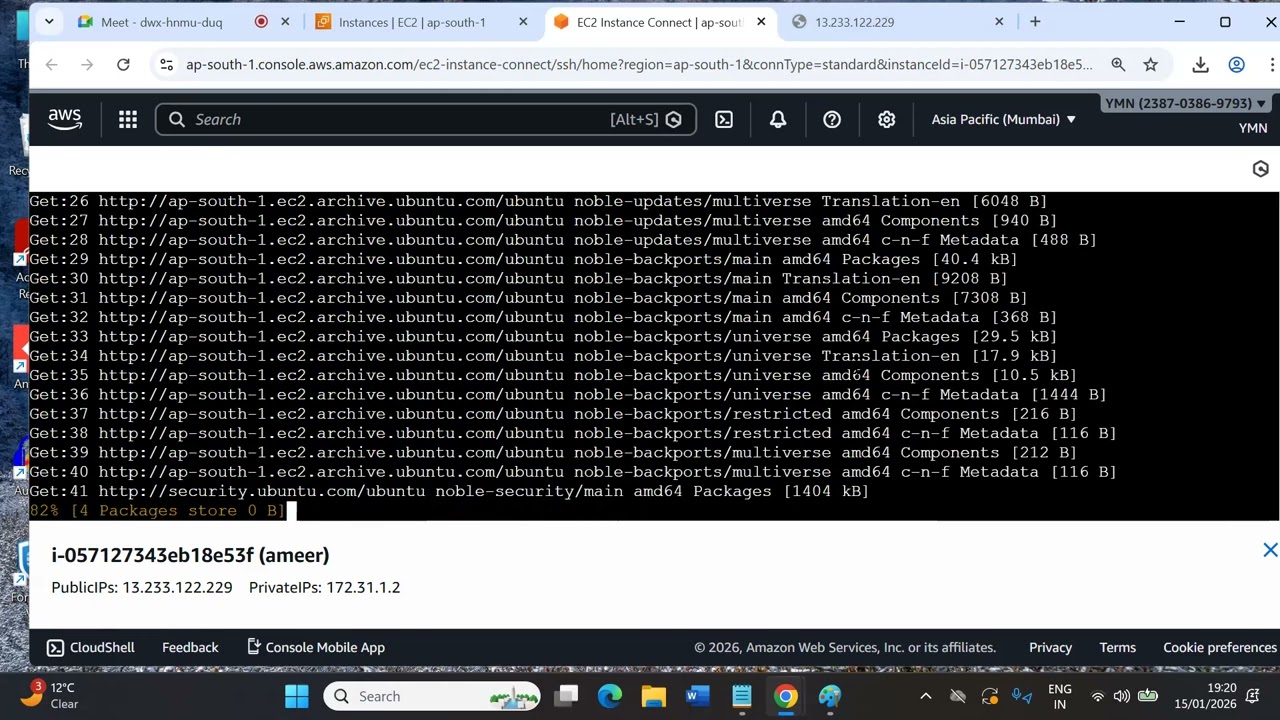Bookmark this page with the star icon
The image size is (1280, 720).
point(1151,64)
